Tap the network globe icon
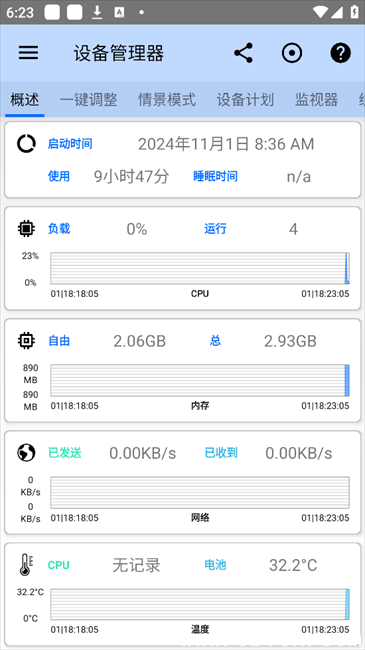The image size is (365, 650). click(26, 453)
